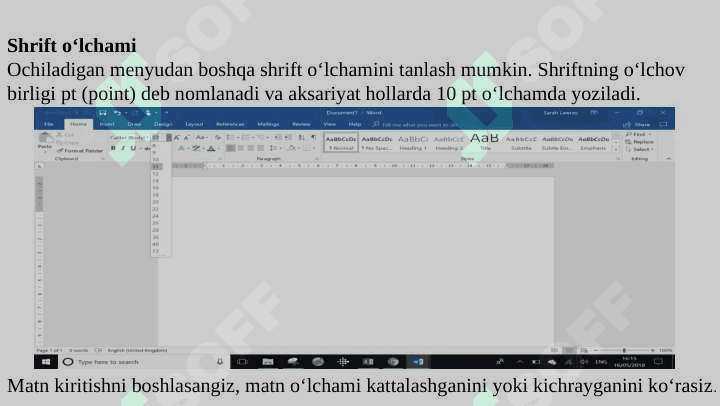Click the Shading paint bucket icon
This screenshot has height=406, width=720.
coord(292,148)
